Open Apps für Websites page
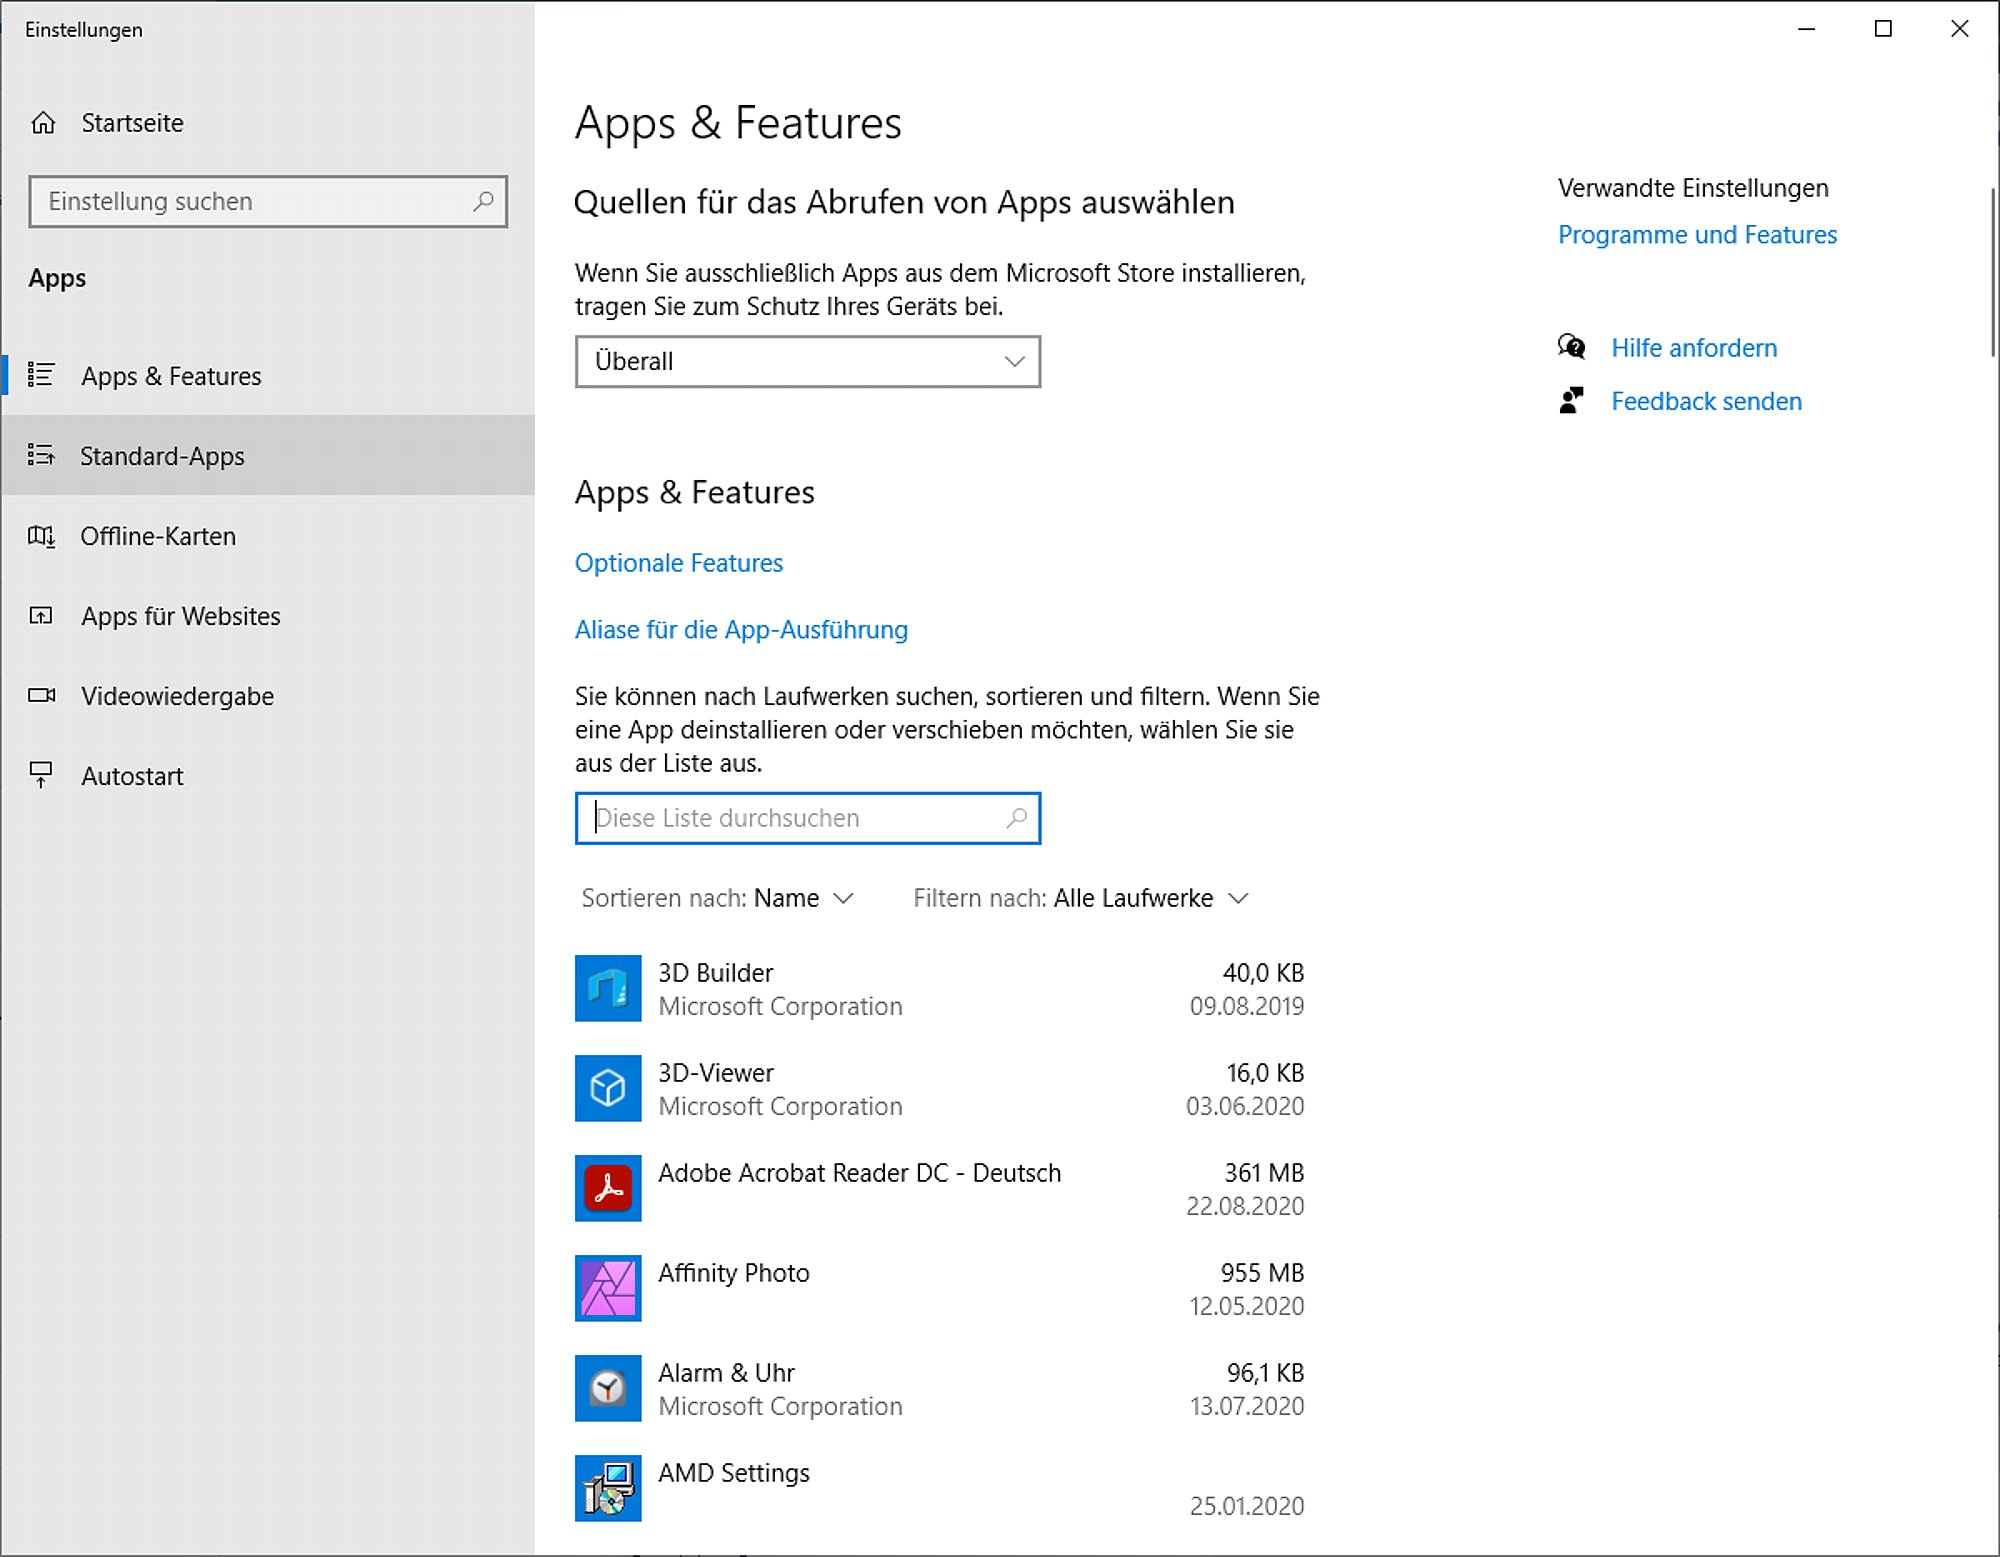2000x1557 pixels. pos(268,616)
